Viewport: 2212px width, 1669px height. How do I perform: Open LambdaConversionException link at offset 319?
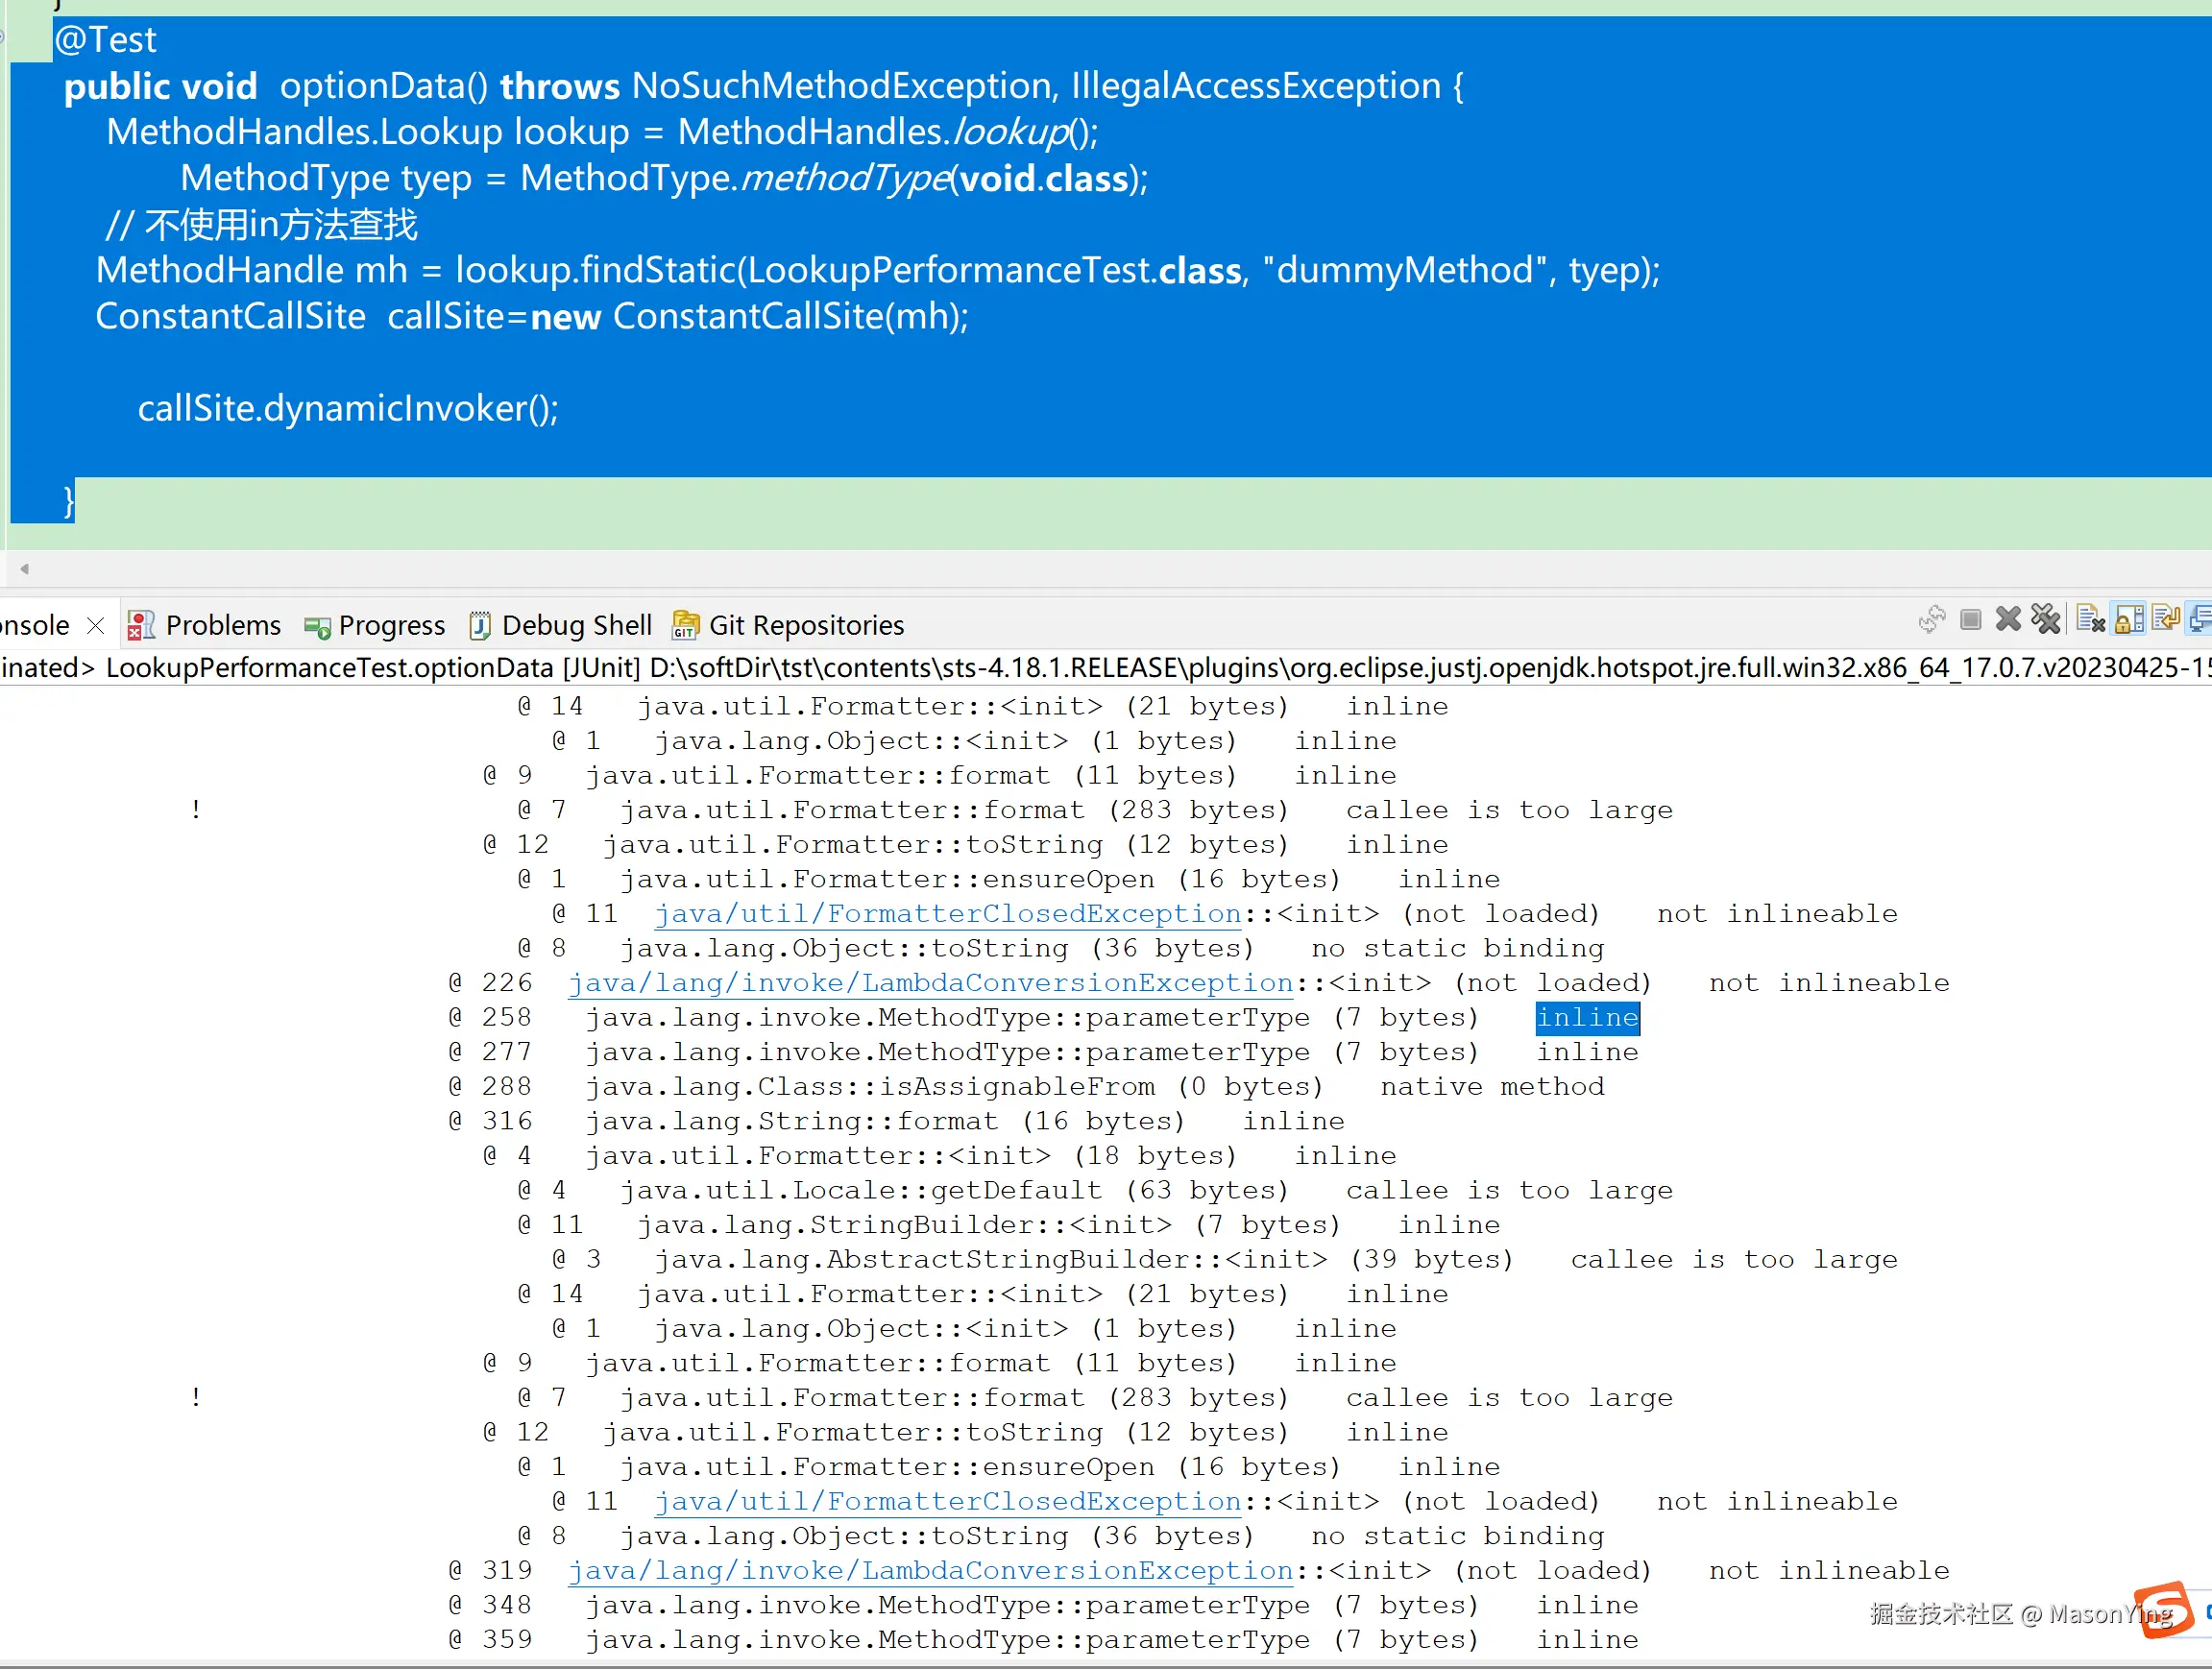[x=930, y=1571]
